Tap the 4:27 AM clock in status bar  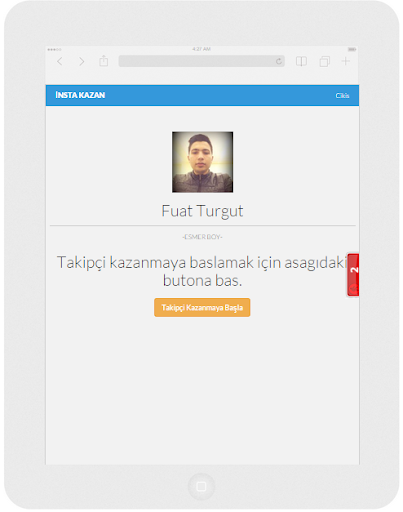click(x=201, y=49)
